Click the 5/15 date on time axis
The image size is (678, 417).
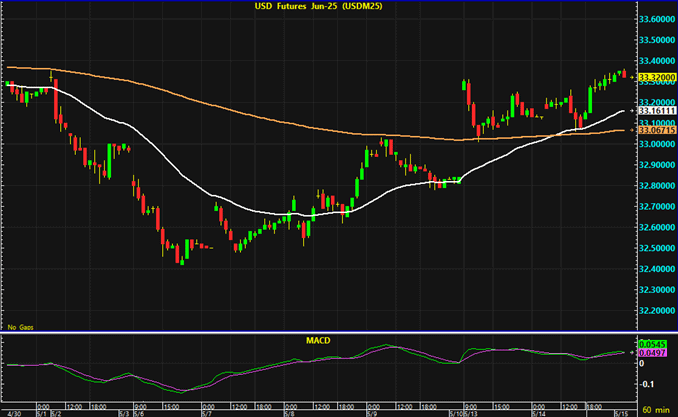pyautogui.click(x=621, y=411)
